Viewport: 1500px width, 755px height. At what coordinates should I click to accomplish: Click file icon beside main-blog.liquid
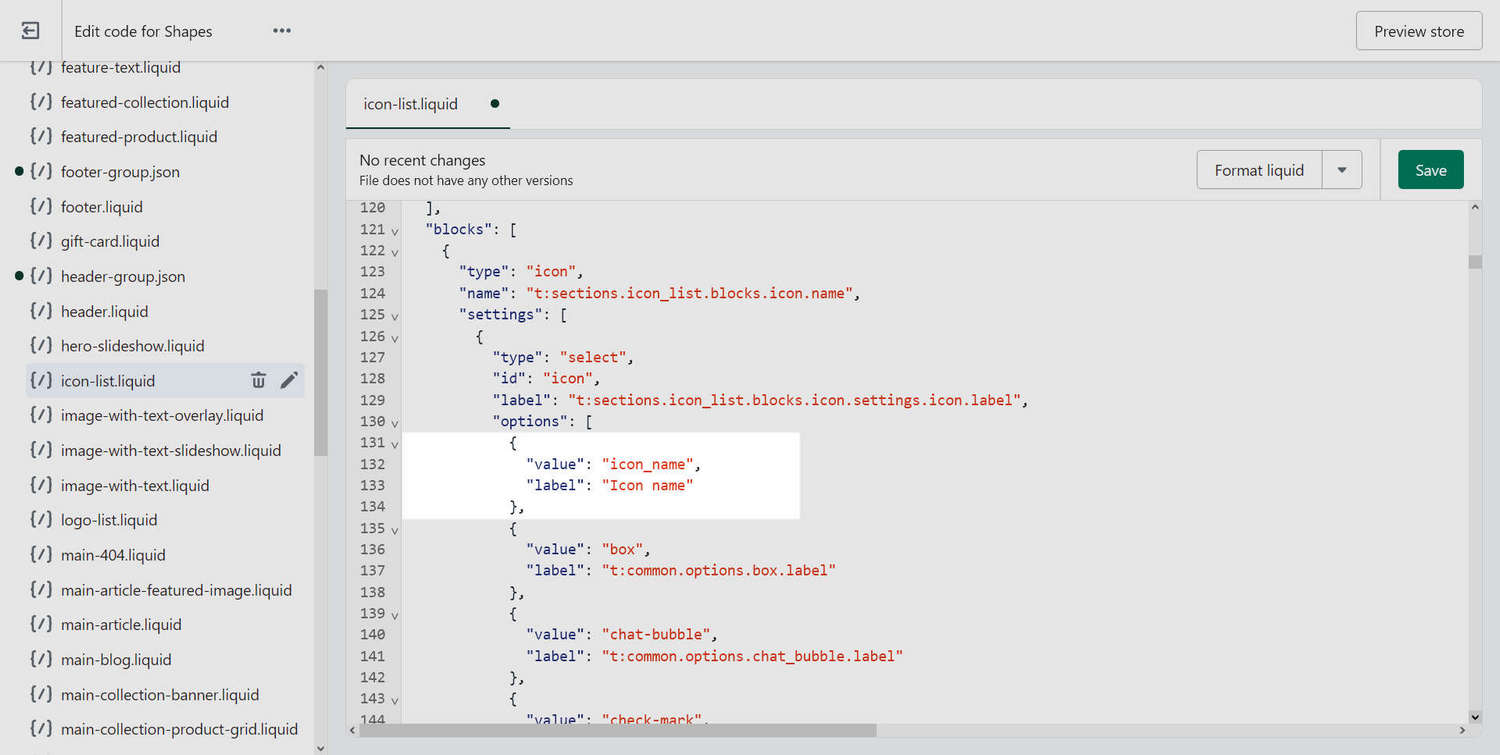(x=41, y=659)
